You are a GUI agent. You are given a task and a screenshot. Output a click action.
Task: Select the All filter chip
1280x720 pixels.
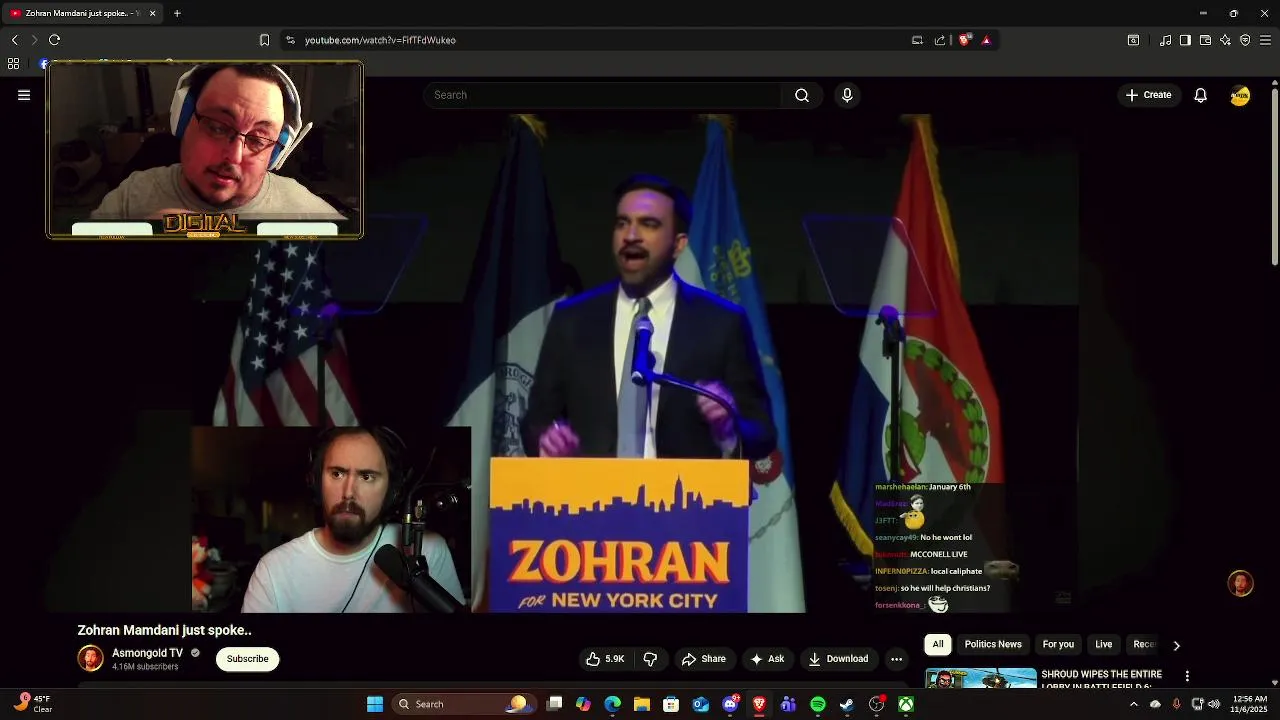point(937,645)
